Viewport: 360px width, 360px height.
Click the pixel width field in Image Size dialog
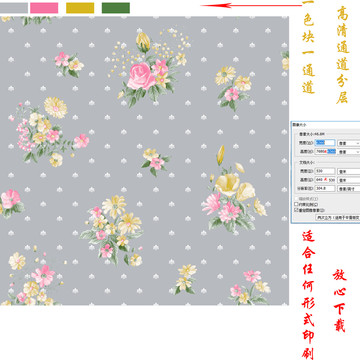click(x=325, y=143)
